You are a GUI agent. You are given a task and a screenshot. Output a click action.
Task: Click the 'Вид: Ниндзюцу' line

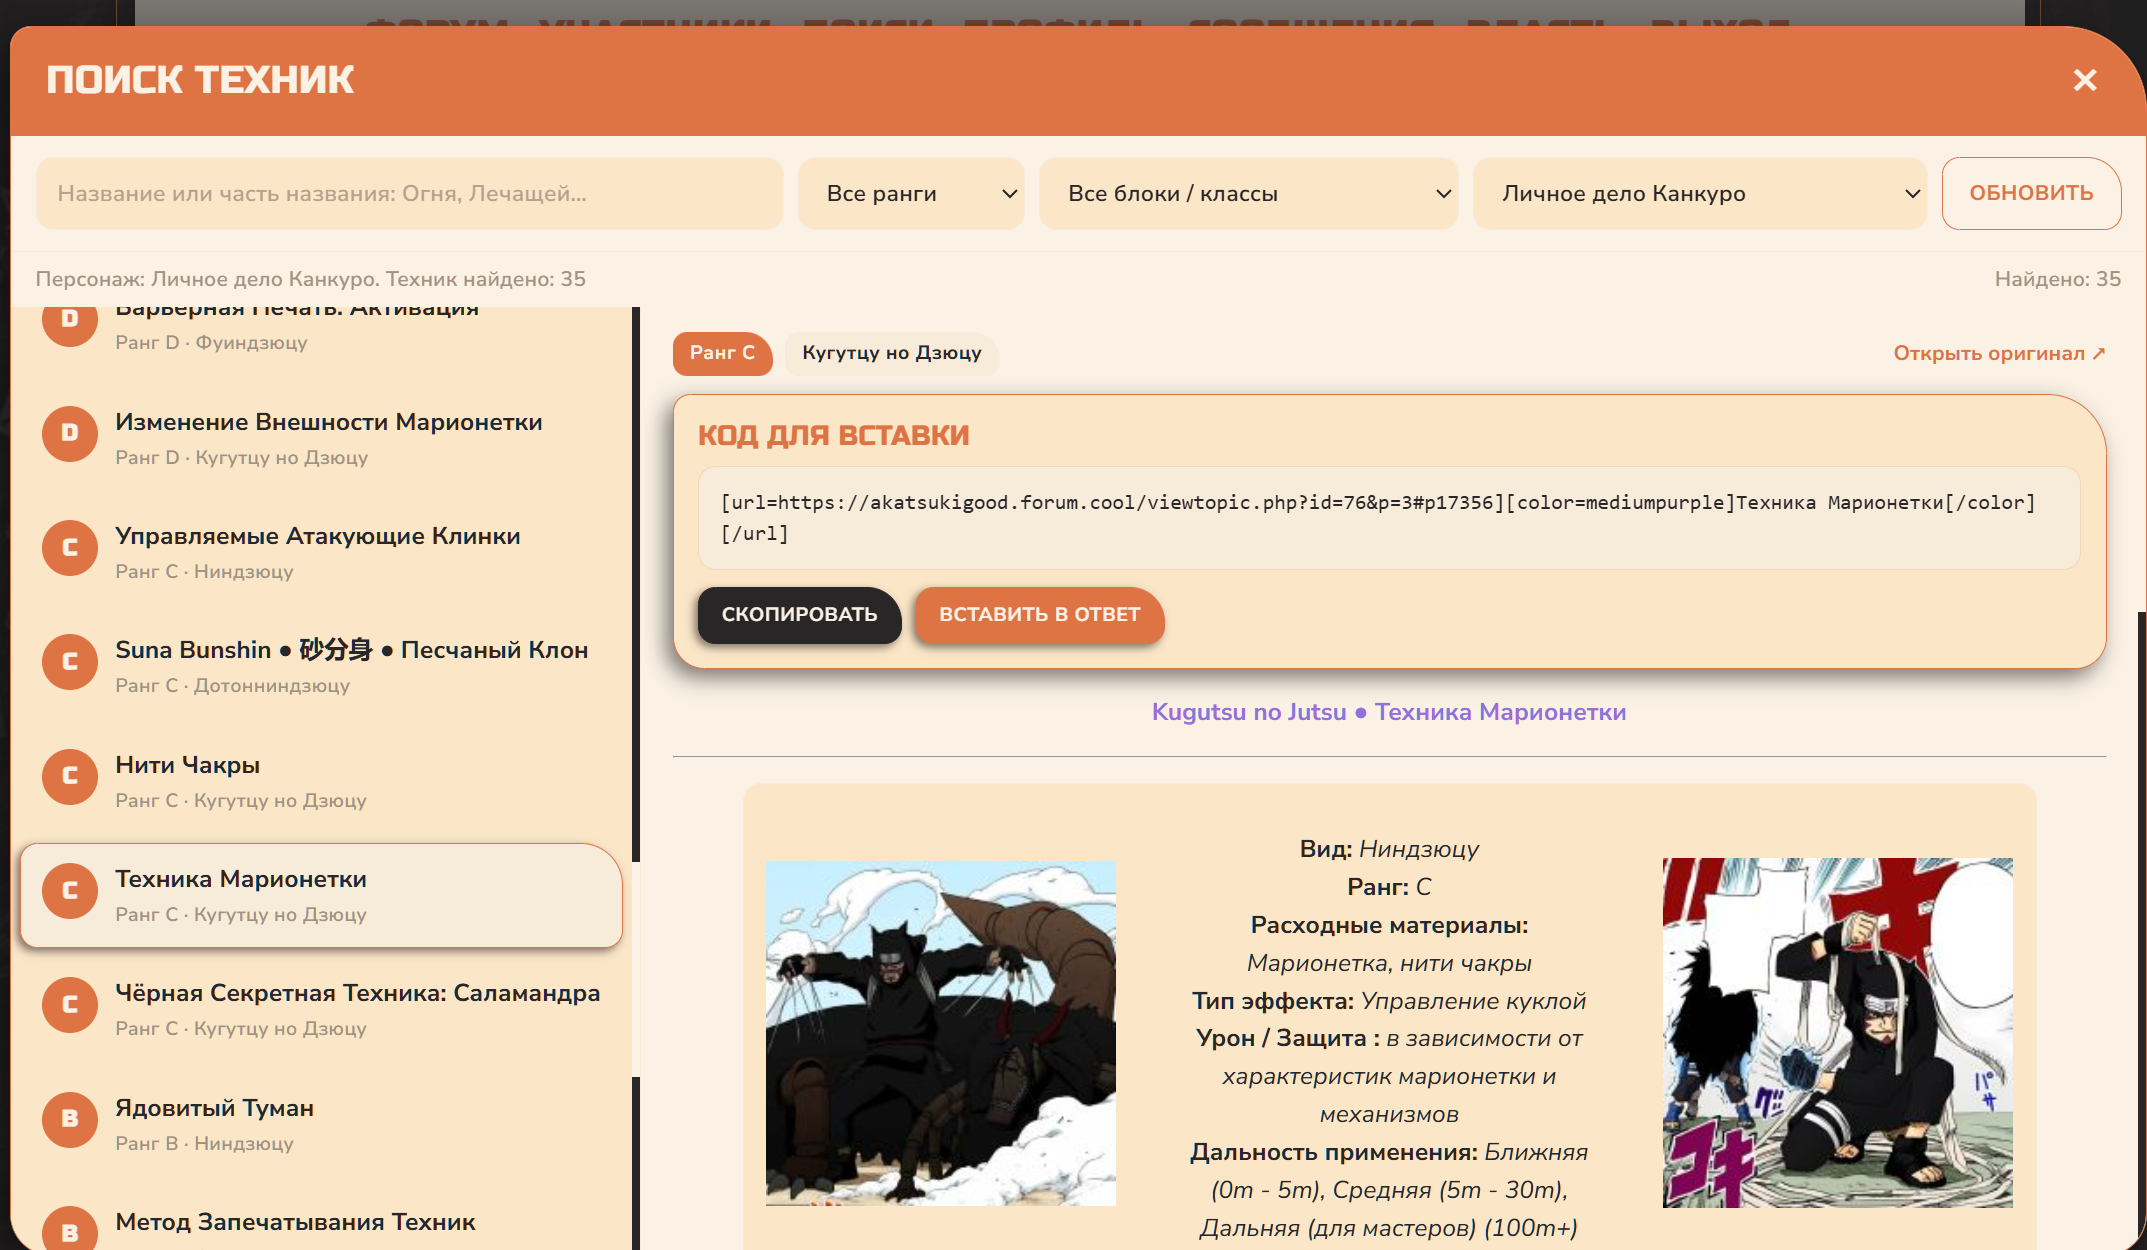pyautogui.click(x=1389, y=849)
